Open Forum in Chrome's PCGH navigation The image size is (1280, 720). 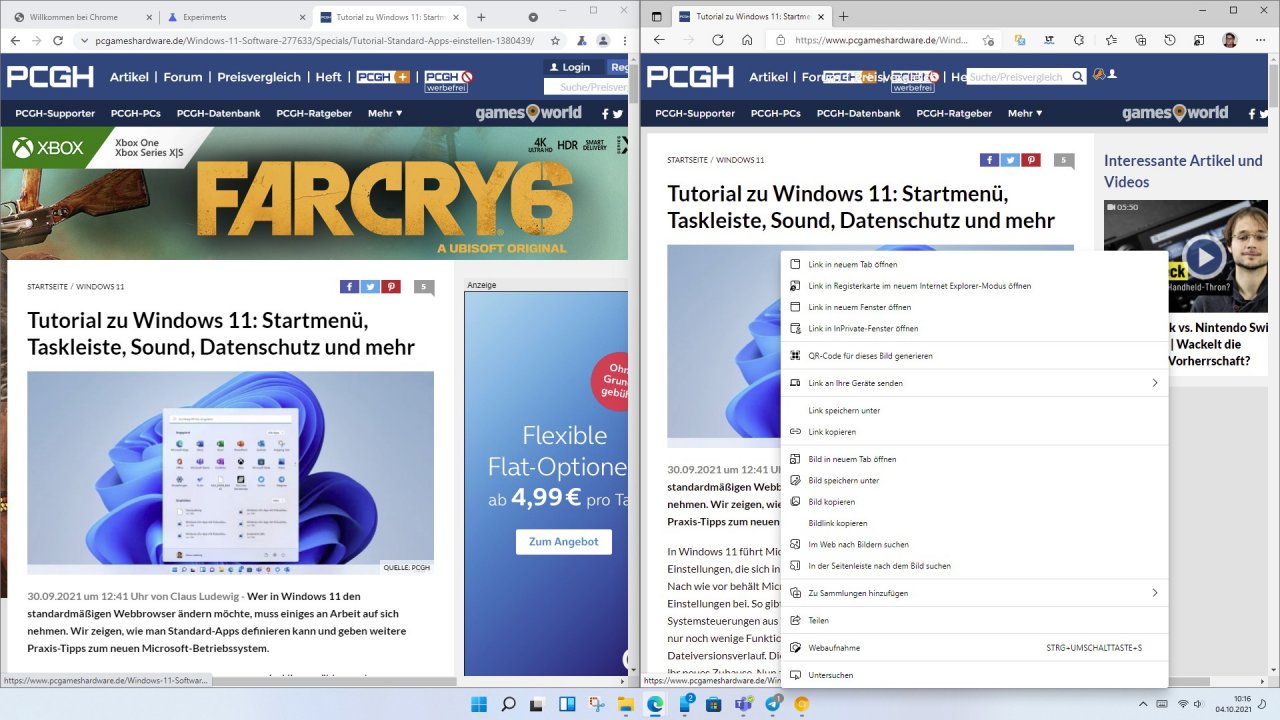(183, 77)
